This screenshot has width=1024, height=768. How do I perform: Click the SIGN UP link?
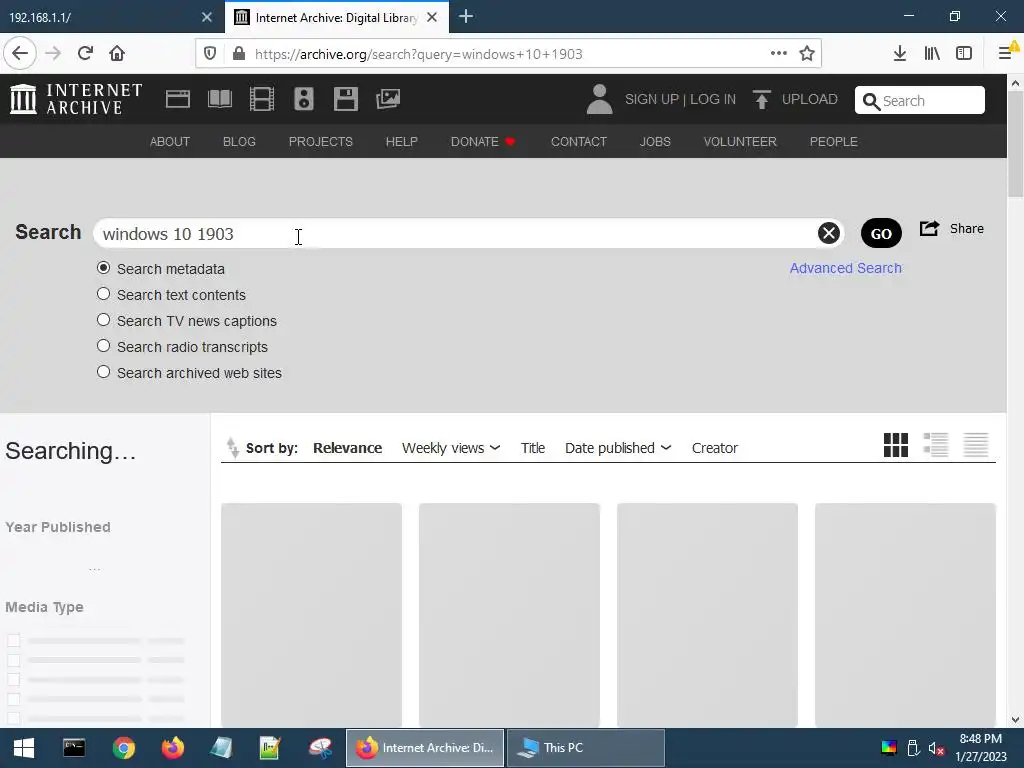tap(652, 99)
